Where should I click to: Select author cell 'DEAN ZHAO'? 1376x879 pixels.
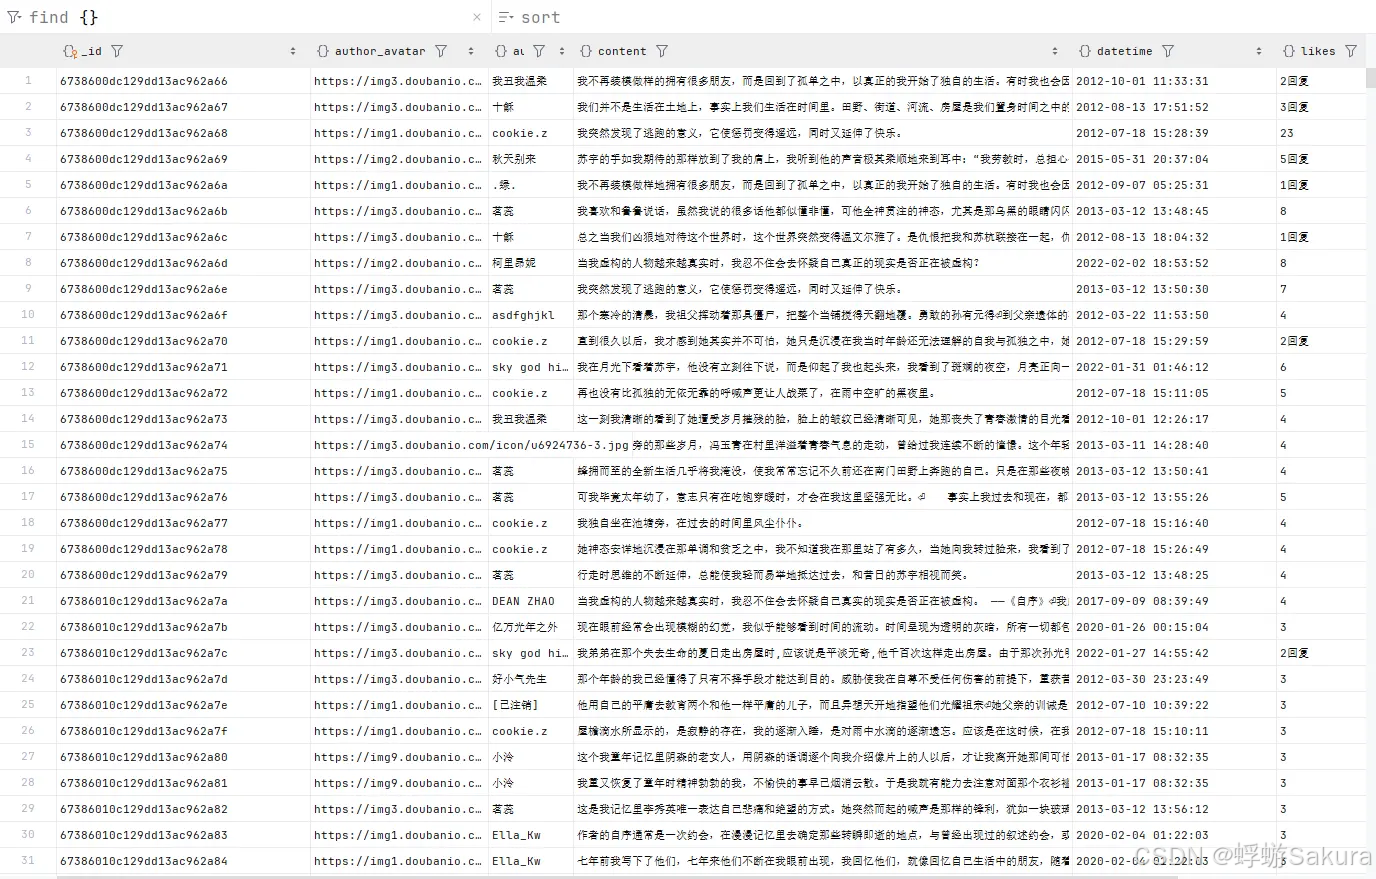(530, 601)
